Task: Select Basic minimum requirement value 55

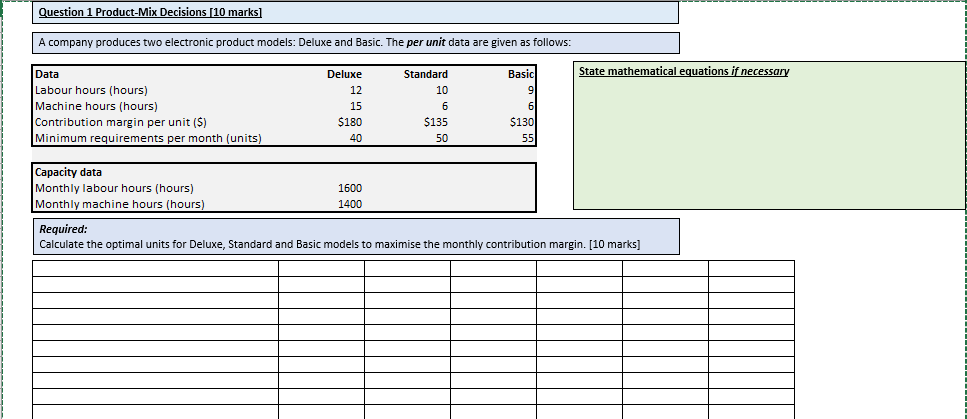Action: (527, 138)
